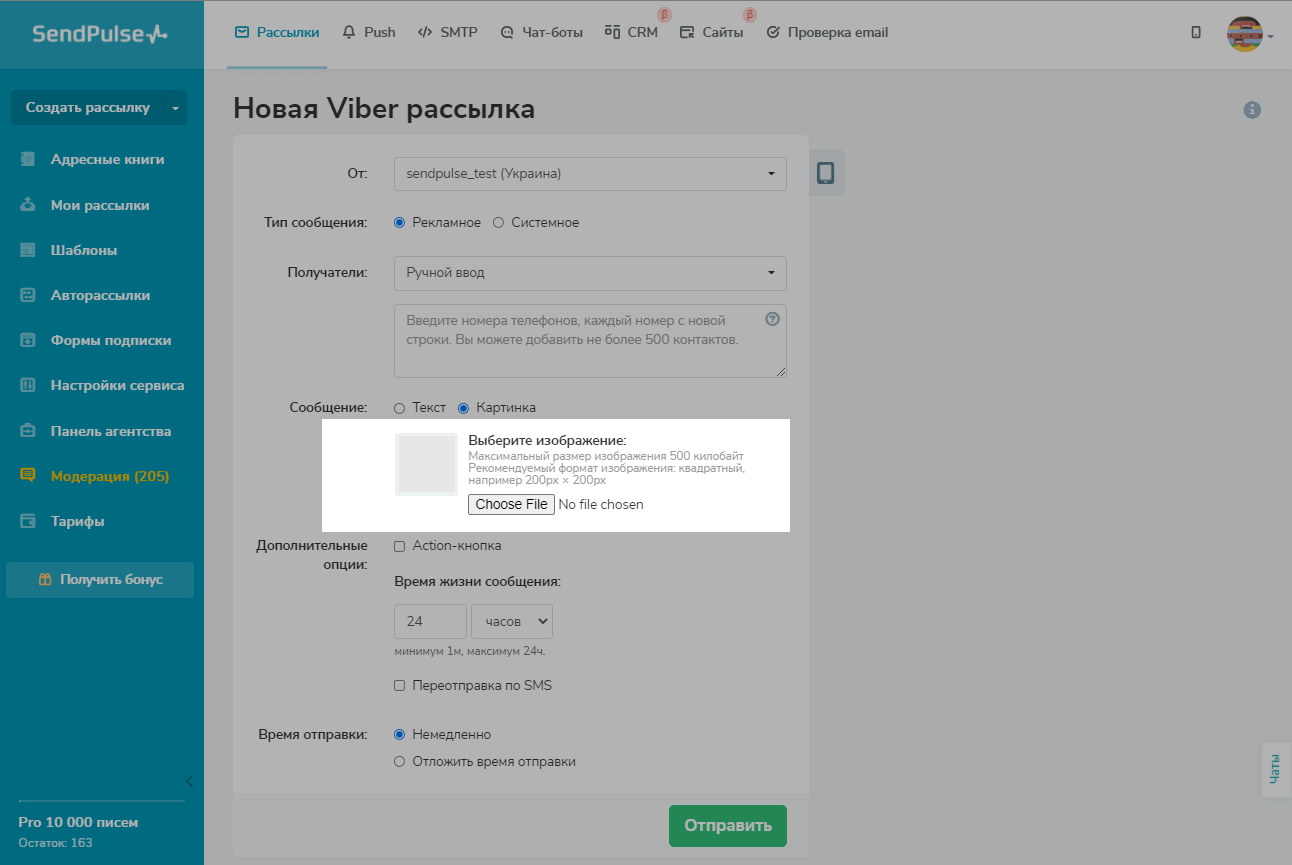1292x865 pixels.
Task: Click the help question mark in phone numbers field
Action: click(772, 320)
